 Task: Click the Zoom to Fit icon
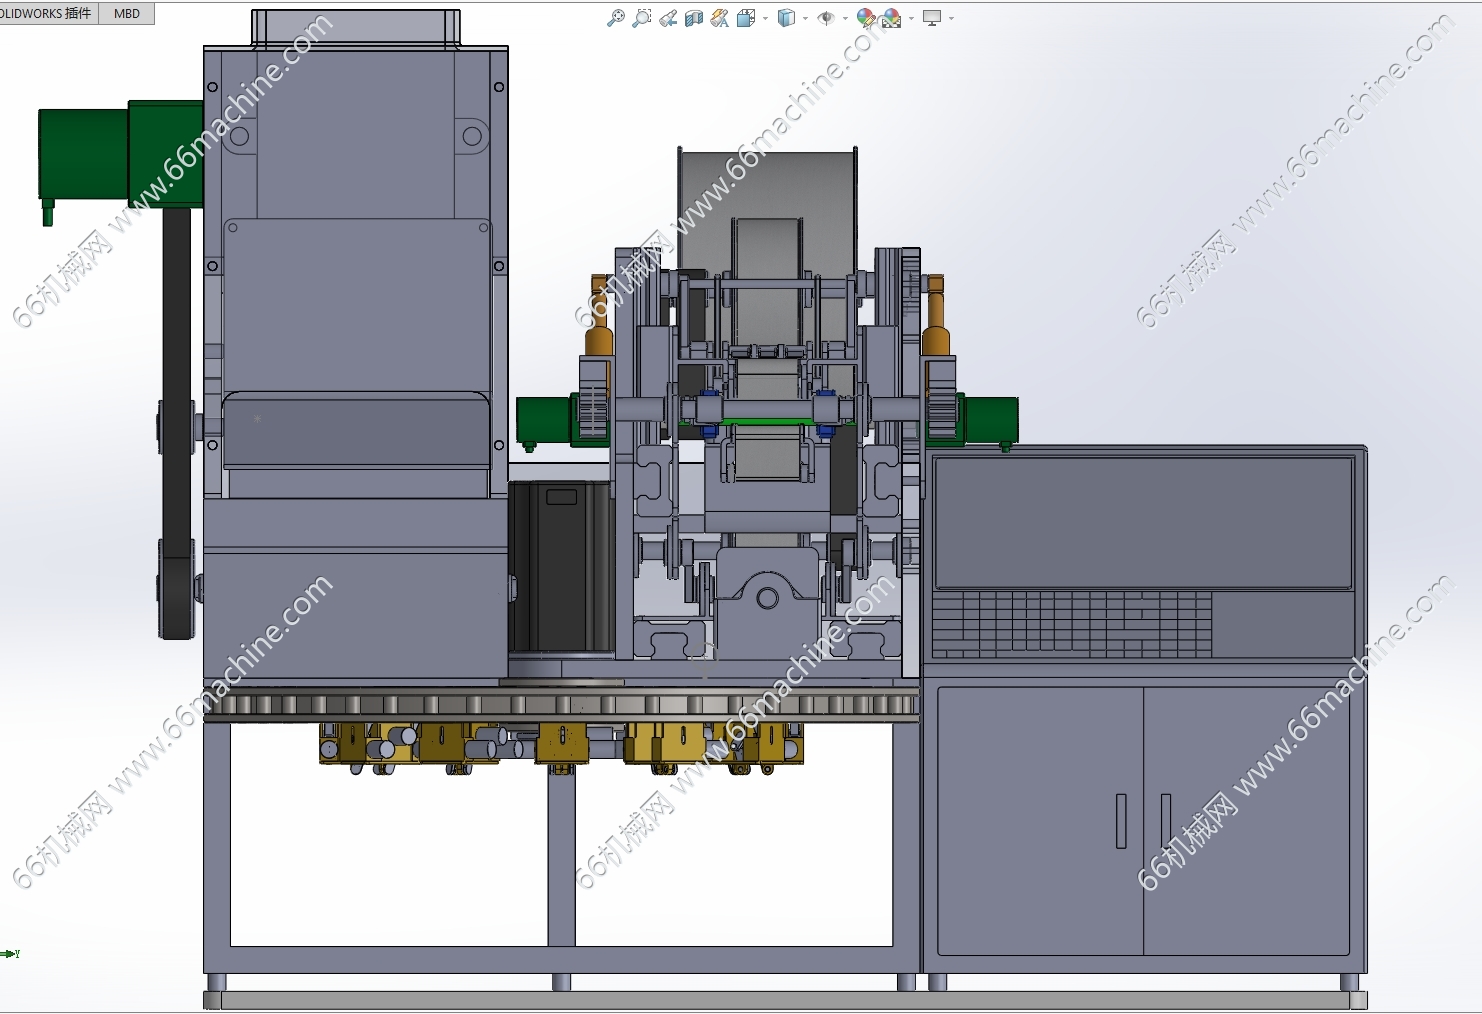(616, 18)
